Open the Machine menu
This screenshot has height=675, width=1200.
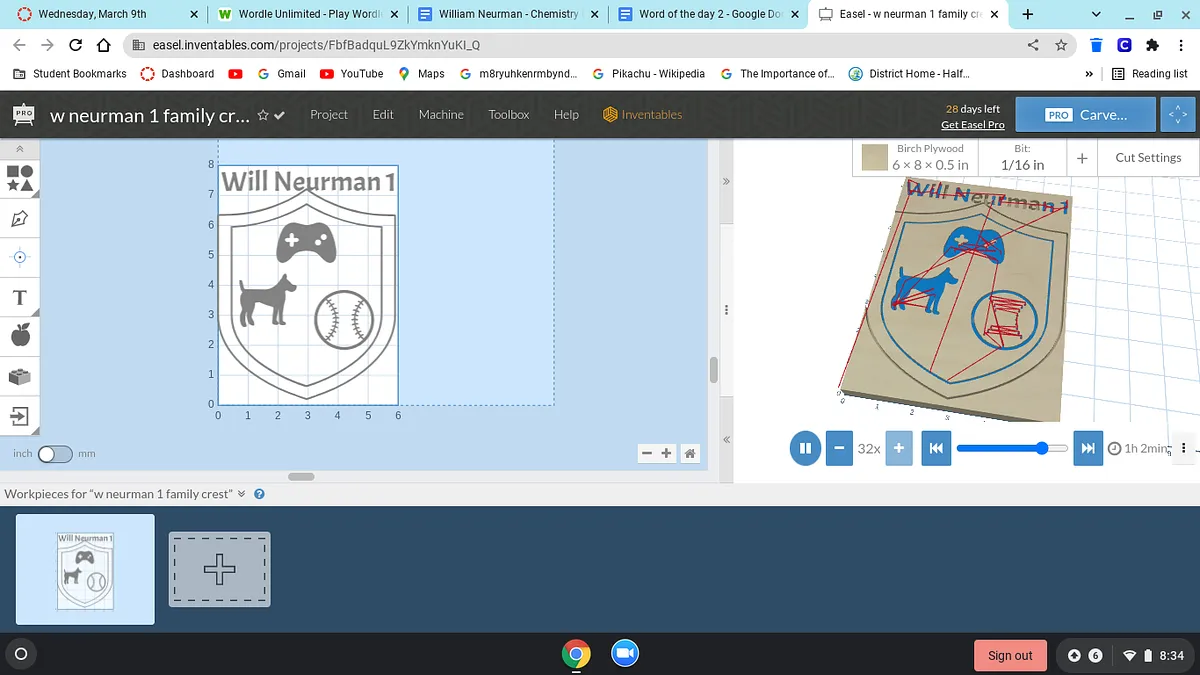(x=441, y=115)
